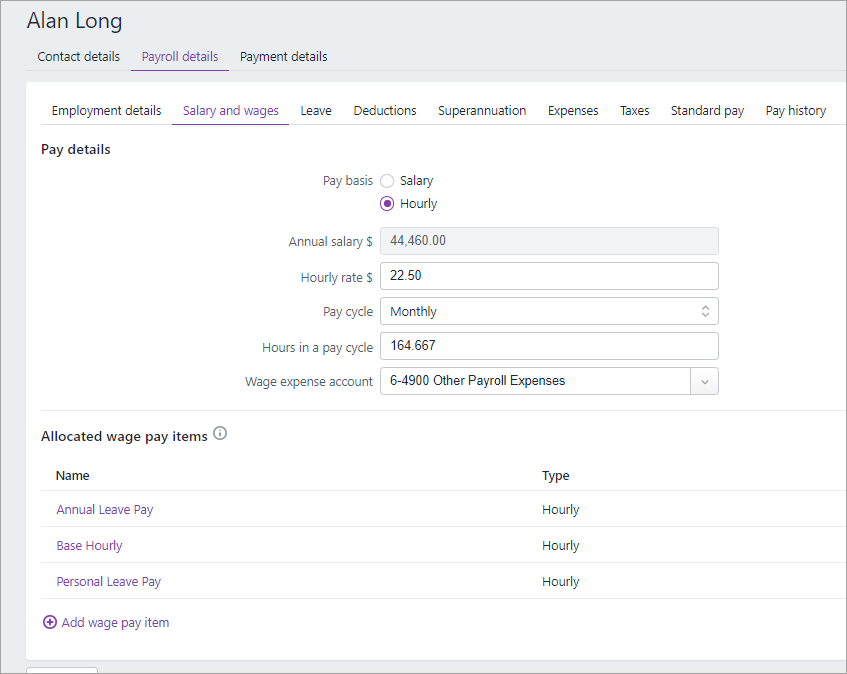Click the stepper chevrons in Pay cycle field
This screenshot has width=847, height=674.
click(x=705, y=311)
